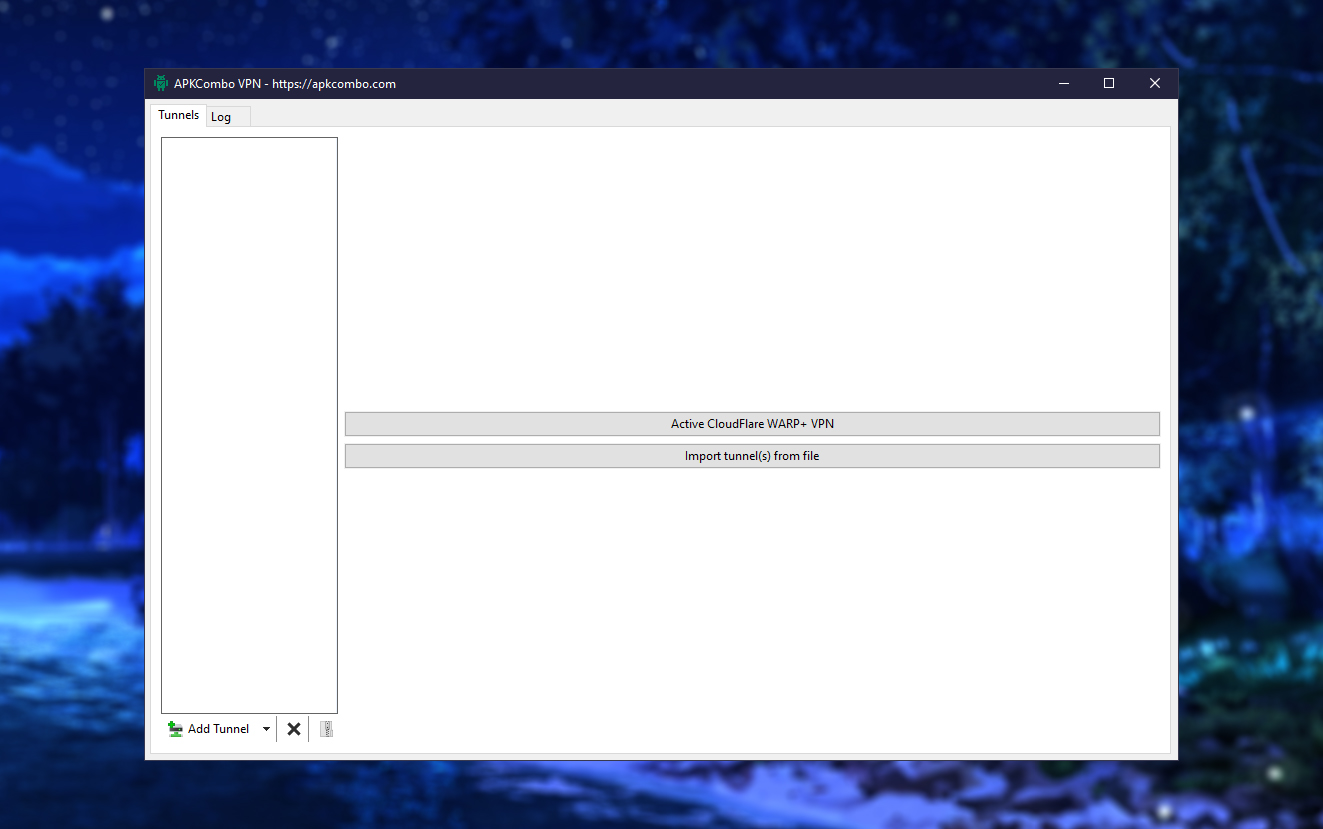
Task: Click the window title text APKCombo VPN
Action: click(x=217, y=84)
